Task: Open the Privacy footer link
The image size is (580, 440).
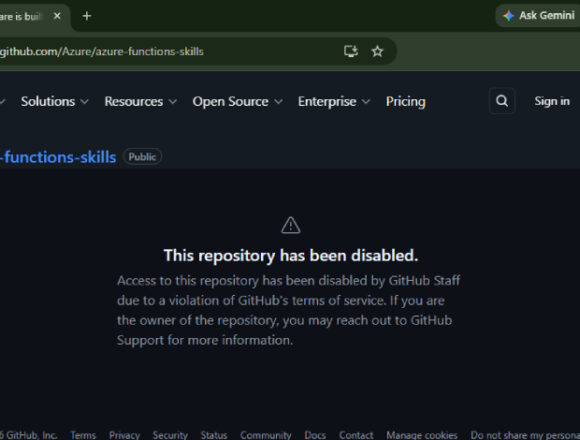Action: pos(124,435)
